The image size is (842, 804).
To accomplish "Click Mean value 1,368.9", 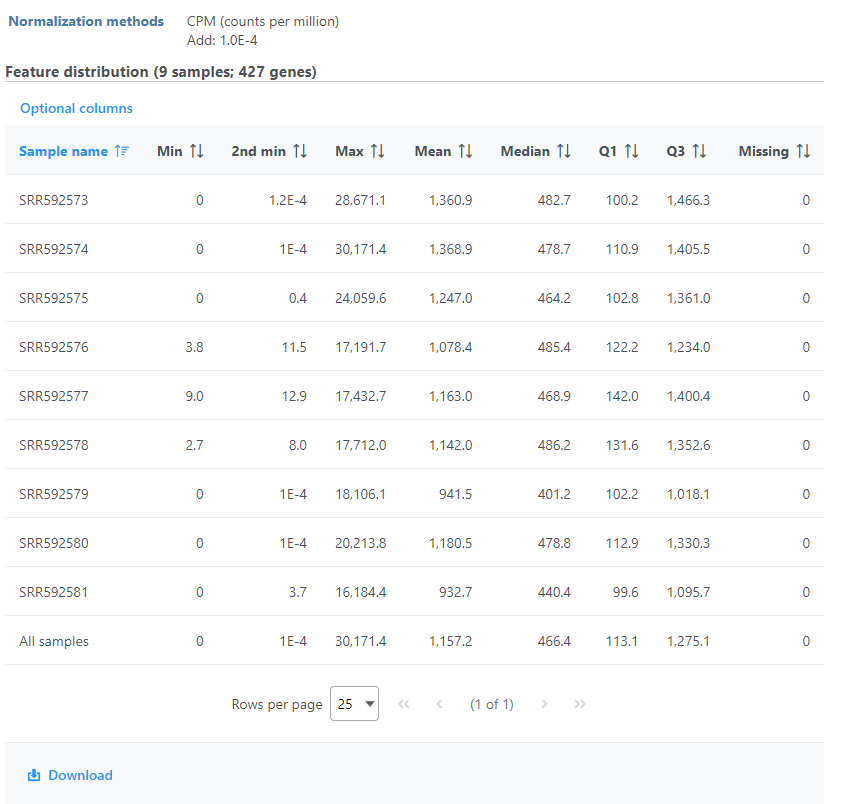I will pos(451,249).
